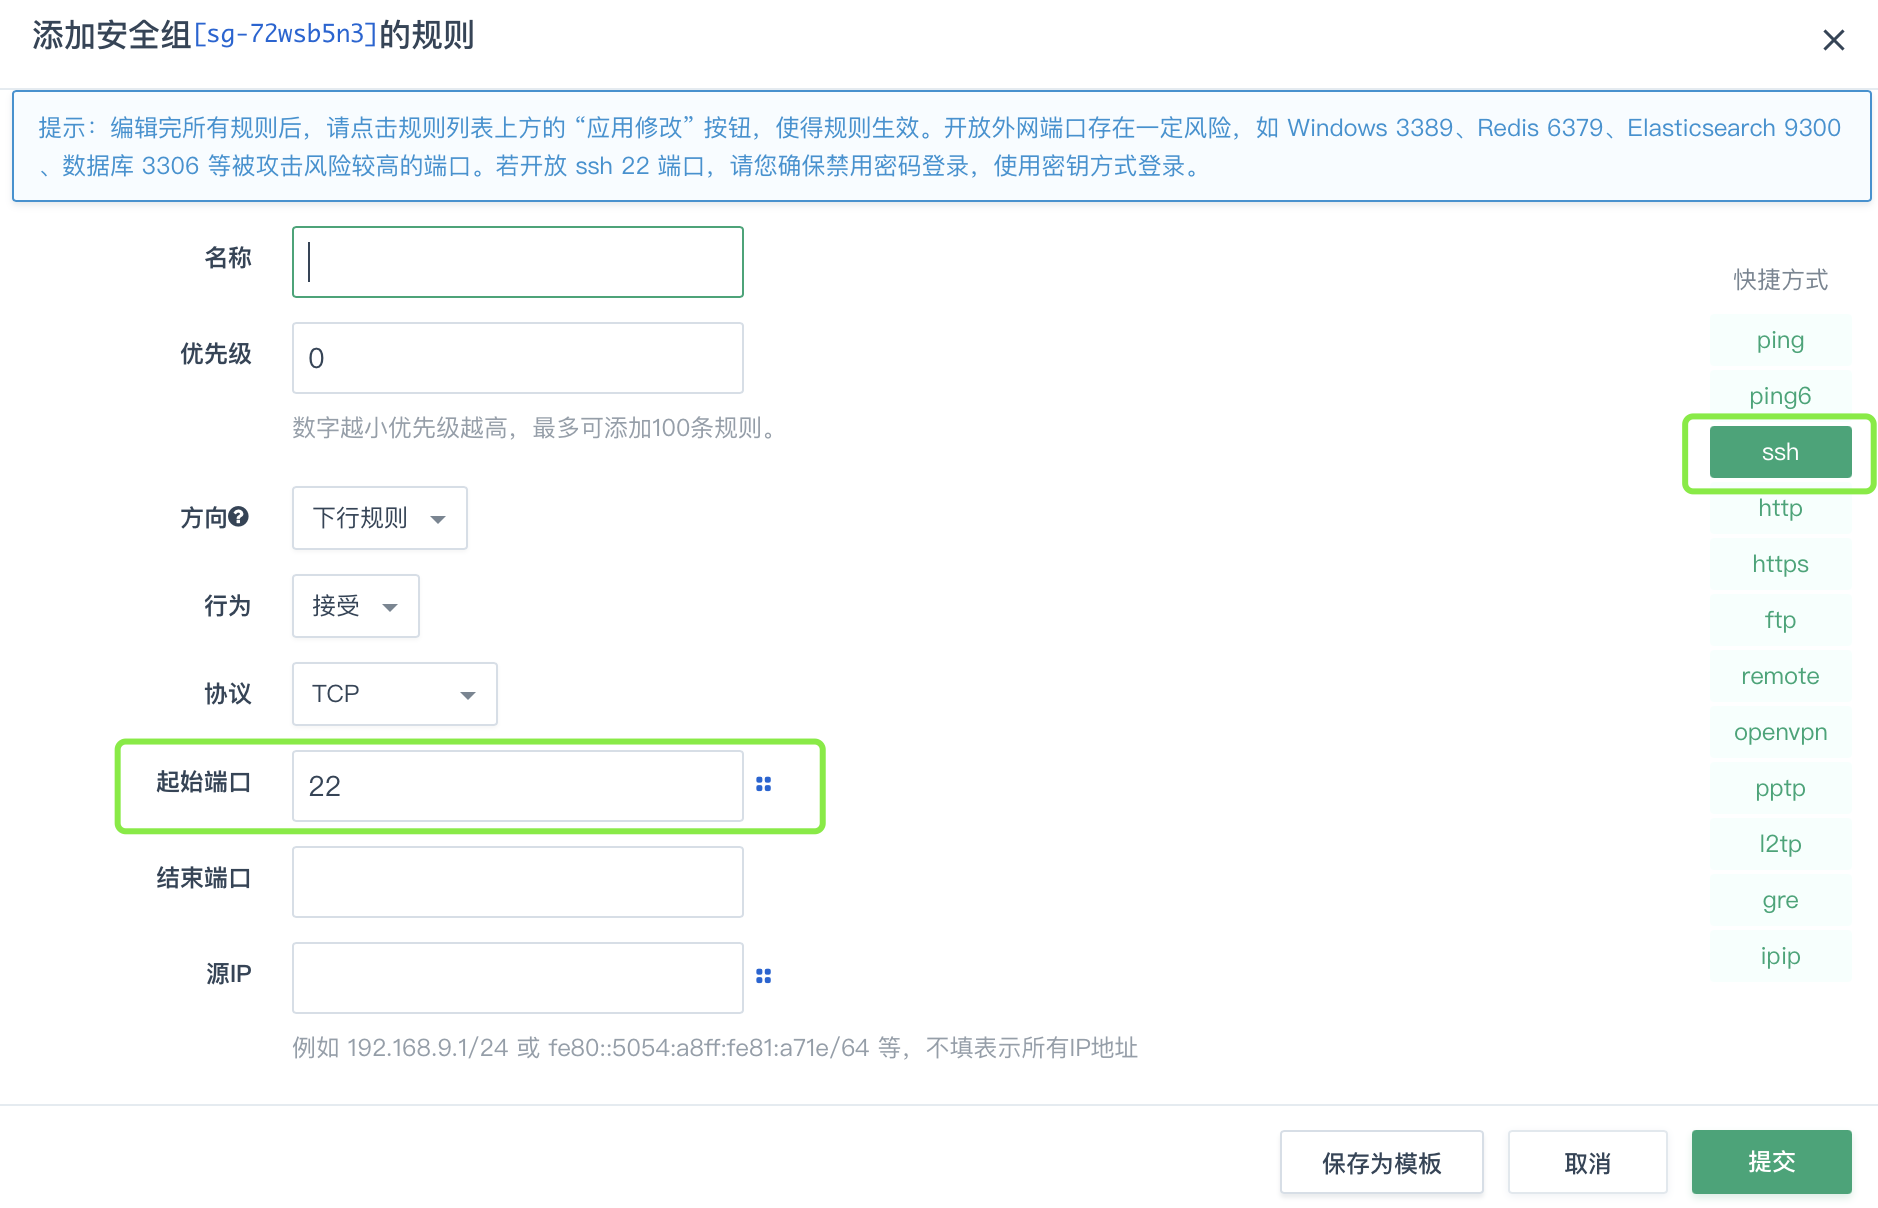Choose the ftp shortcut
Image resolution: width=1878 pixels, height=1208 pixels.
click(x=1780, y=620)
